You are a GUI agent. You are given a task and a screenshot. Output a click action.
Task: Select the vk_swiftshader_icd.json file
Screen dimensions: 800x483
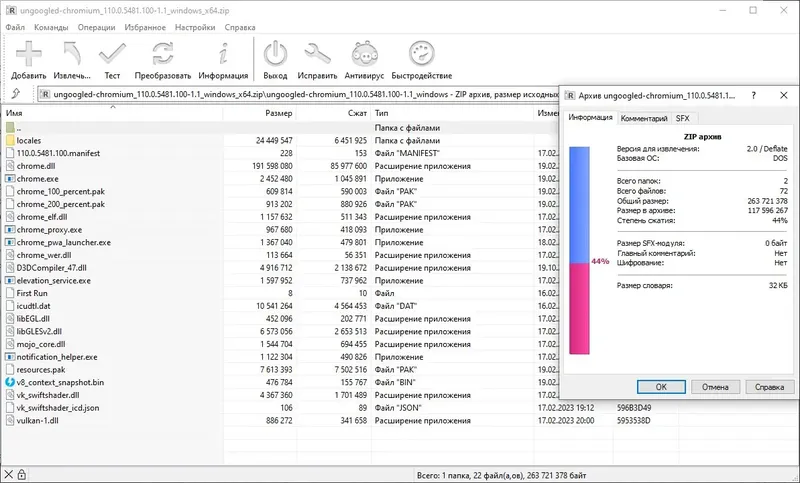58,408
